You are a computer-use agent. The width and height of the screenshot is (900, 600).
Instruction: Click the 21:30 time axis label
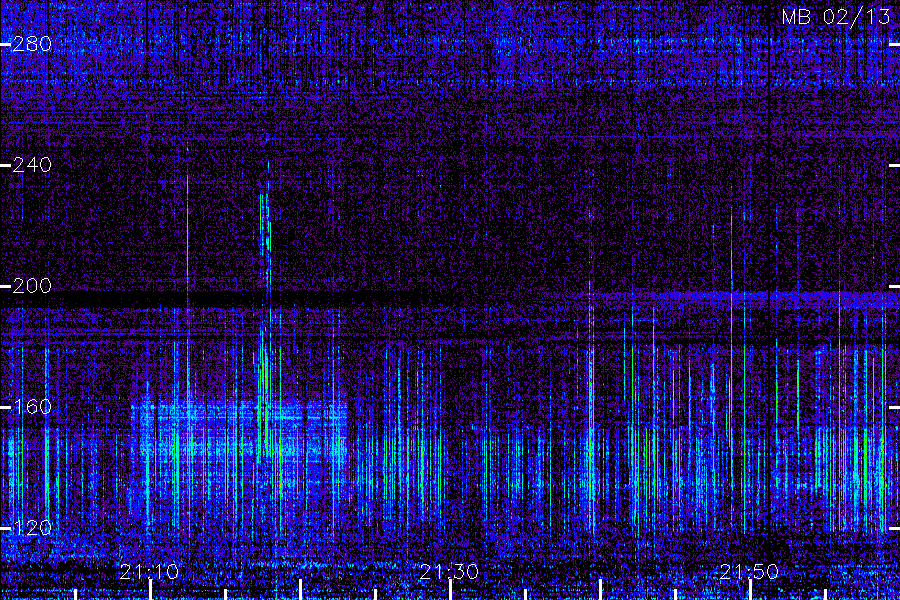pos(449,572)
